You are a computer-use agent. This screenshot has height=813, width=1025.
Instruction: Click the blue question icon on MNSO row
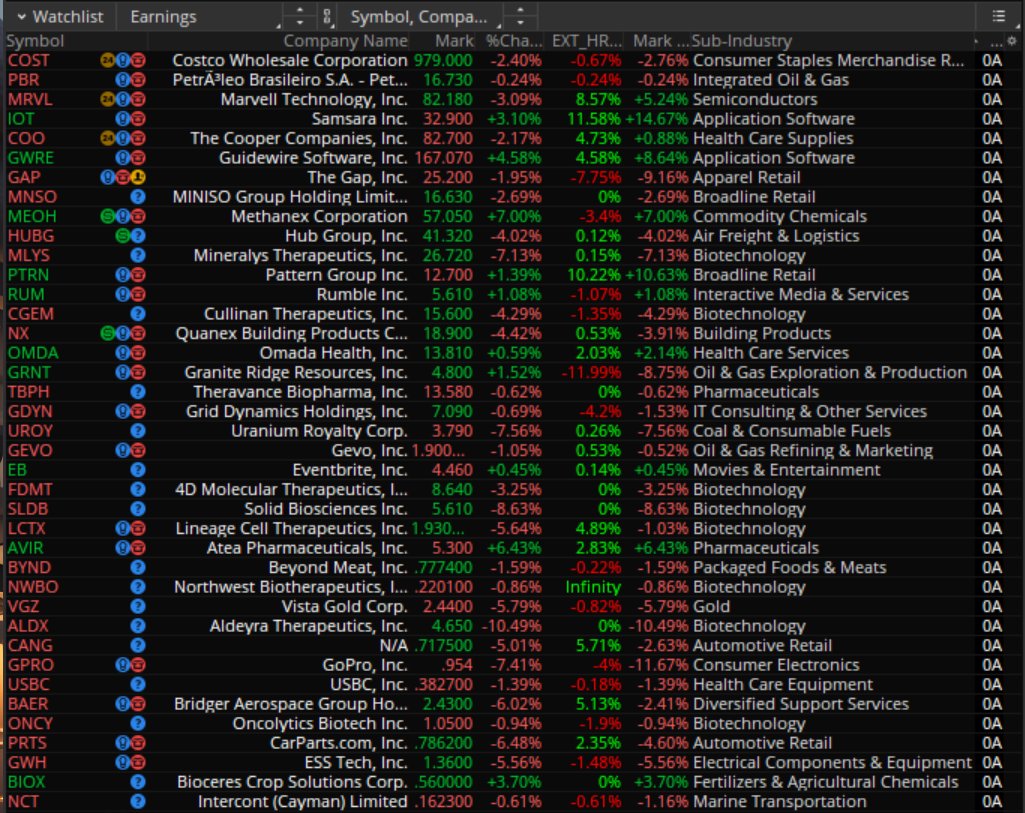pos(138,197)
